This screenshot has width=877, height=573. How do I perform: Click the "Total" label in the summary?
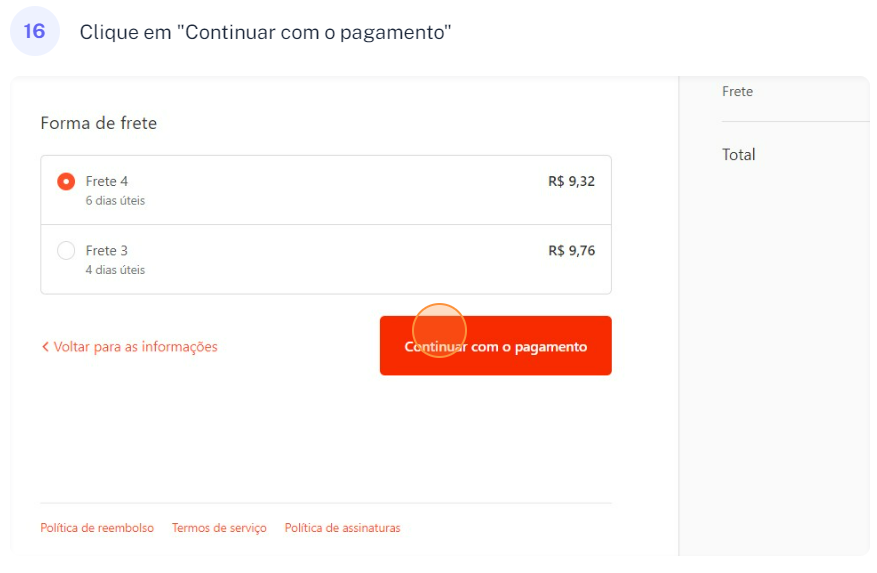click(739, 155)
